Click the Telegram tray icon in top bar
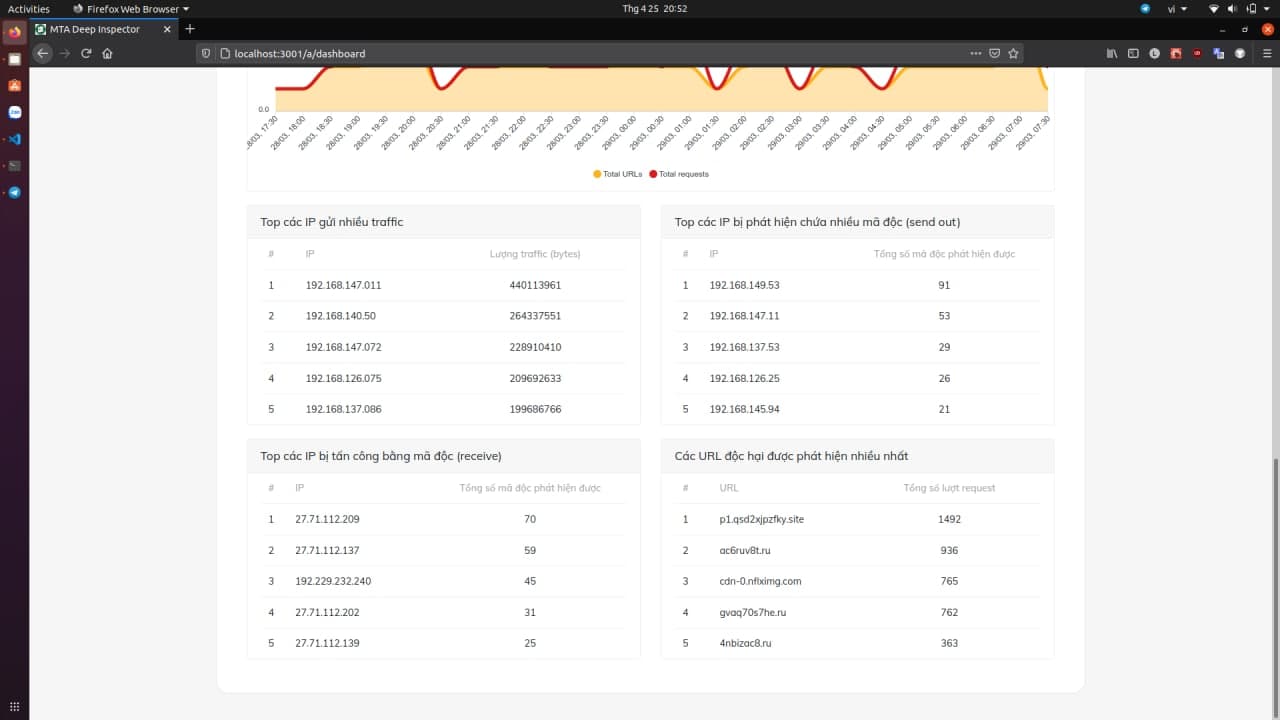The width and height of the screenshot is (1280, 720). point(1145,8)
